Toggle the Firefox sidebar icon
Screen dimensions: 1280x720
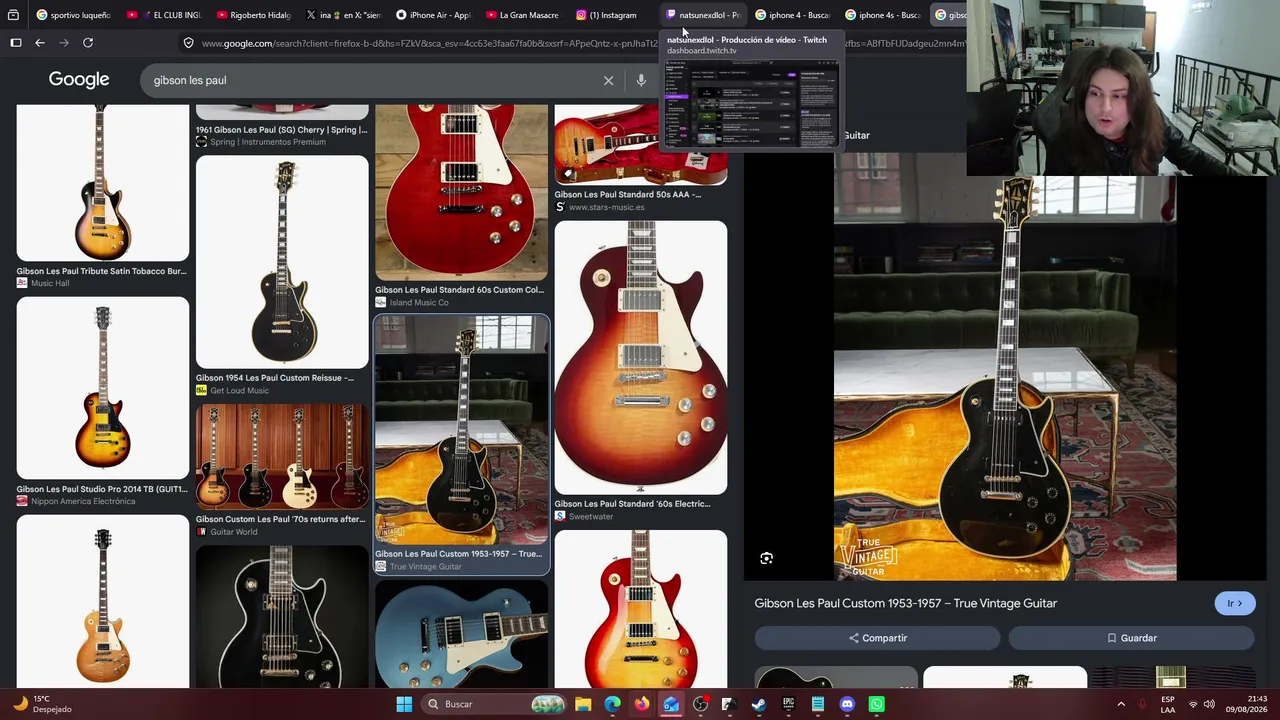pyautogui.click(x=16, y=43)
